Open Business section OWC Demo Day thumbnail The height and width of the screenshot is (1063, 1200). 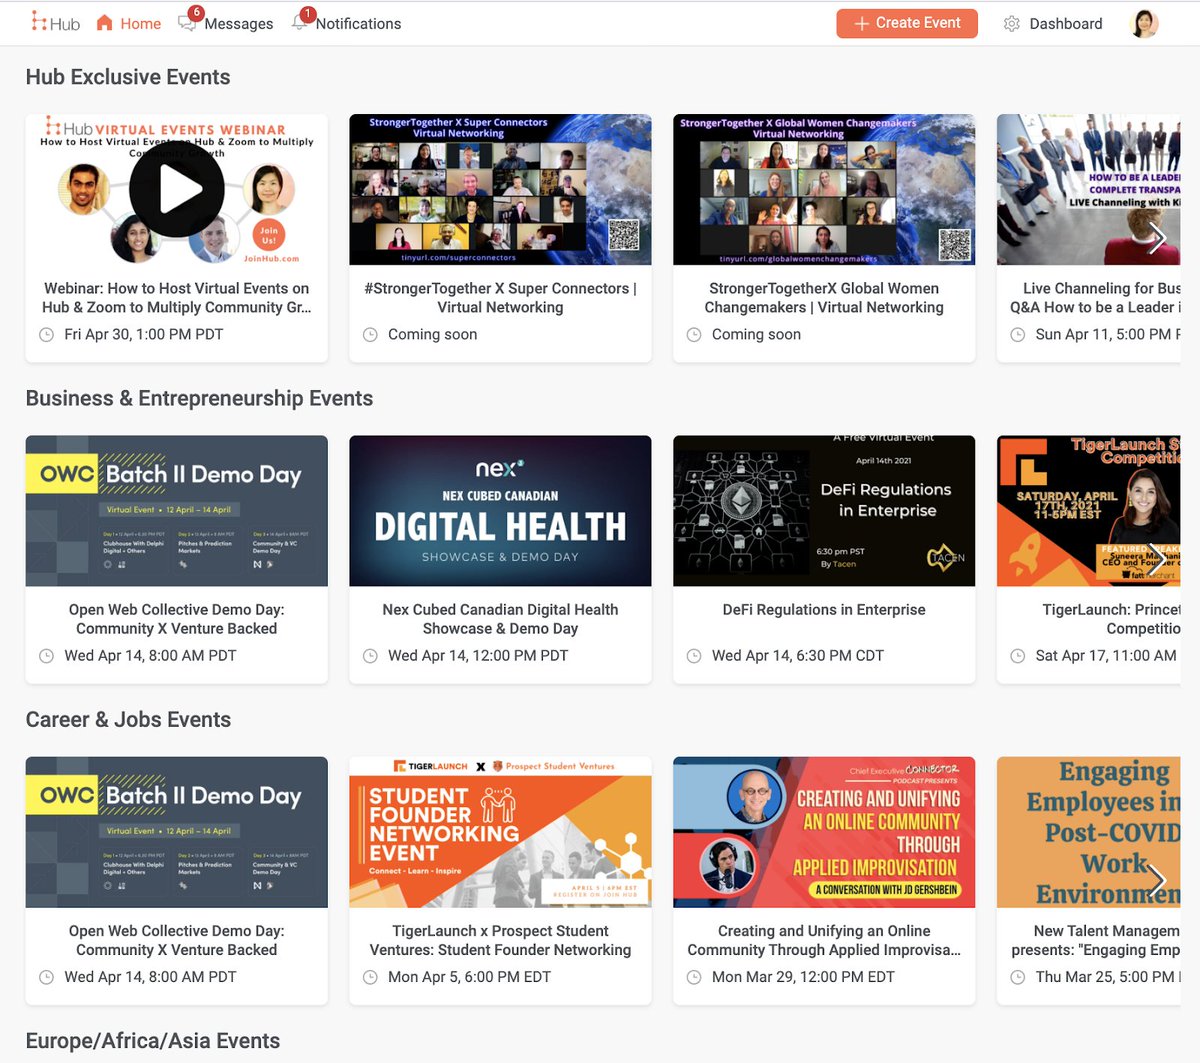click(x=177, y=511)
